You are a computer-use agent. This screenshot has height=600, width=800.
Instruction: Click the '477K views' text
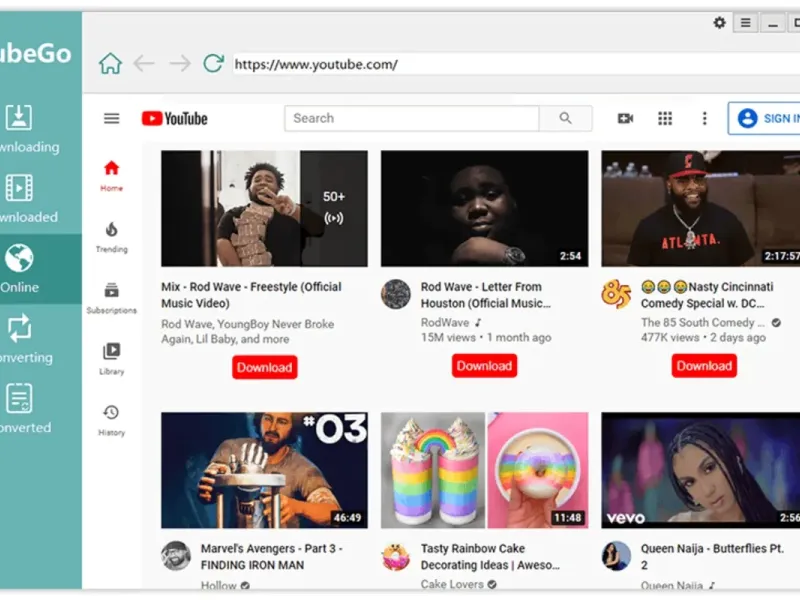click(670, 338)
